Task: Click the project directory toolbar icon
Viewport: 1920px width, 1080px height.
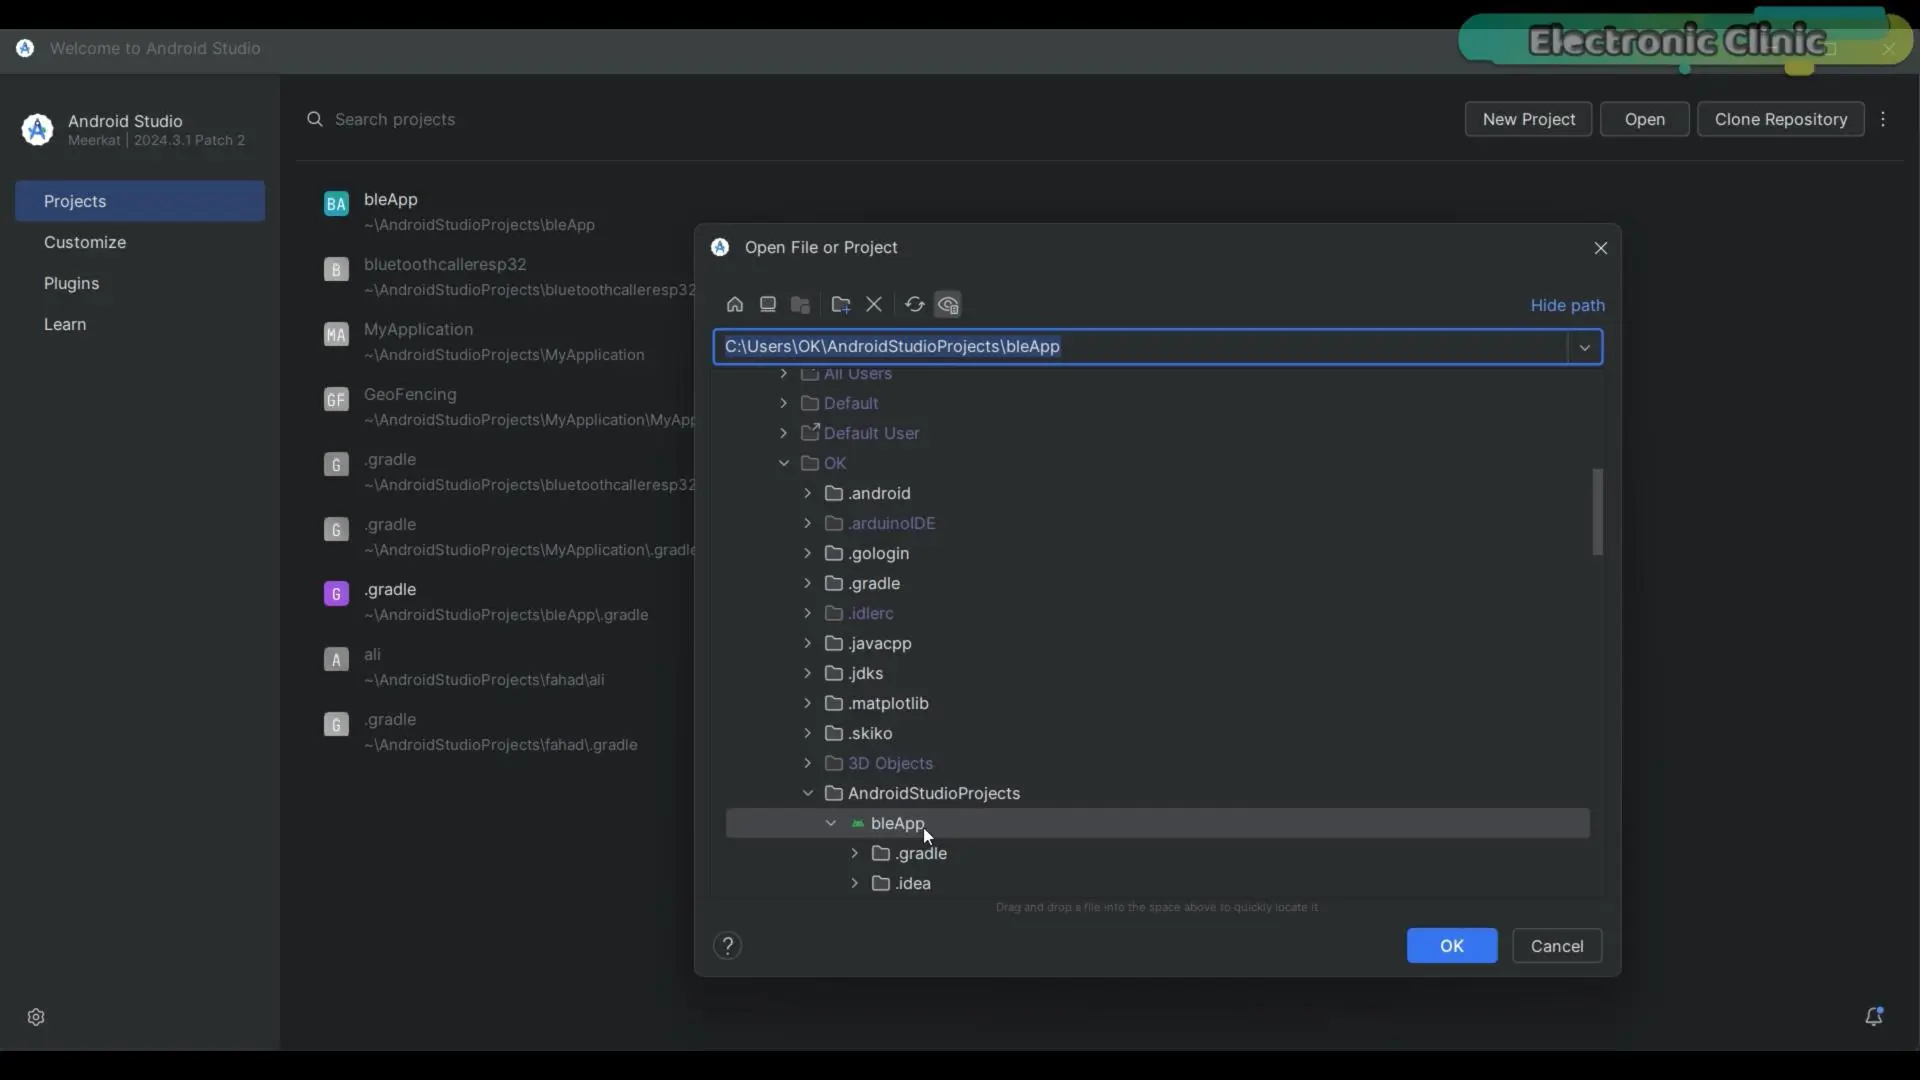Action: click(800, 305)
